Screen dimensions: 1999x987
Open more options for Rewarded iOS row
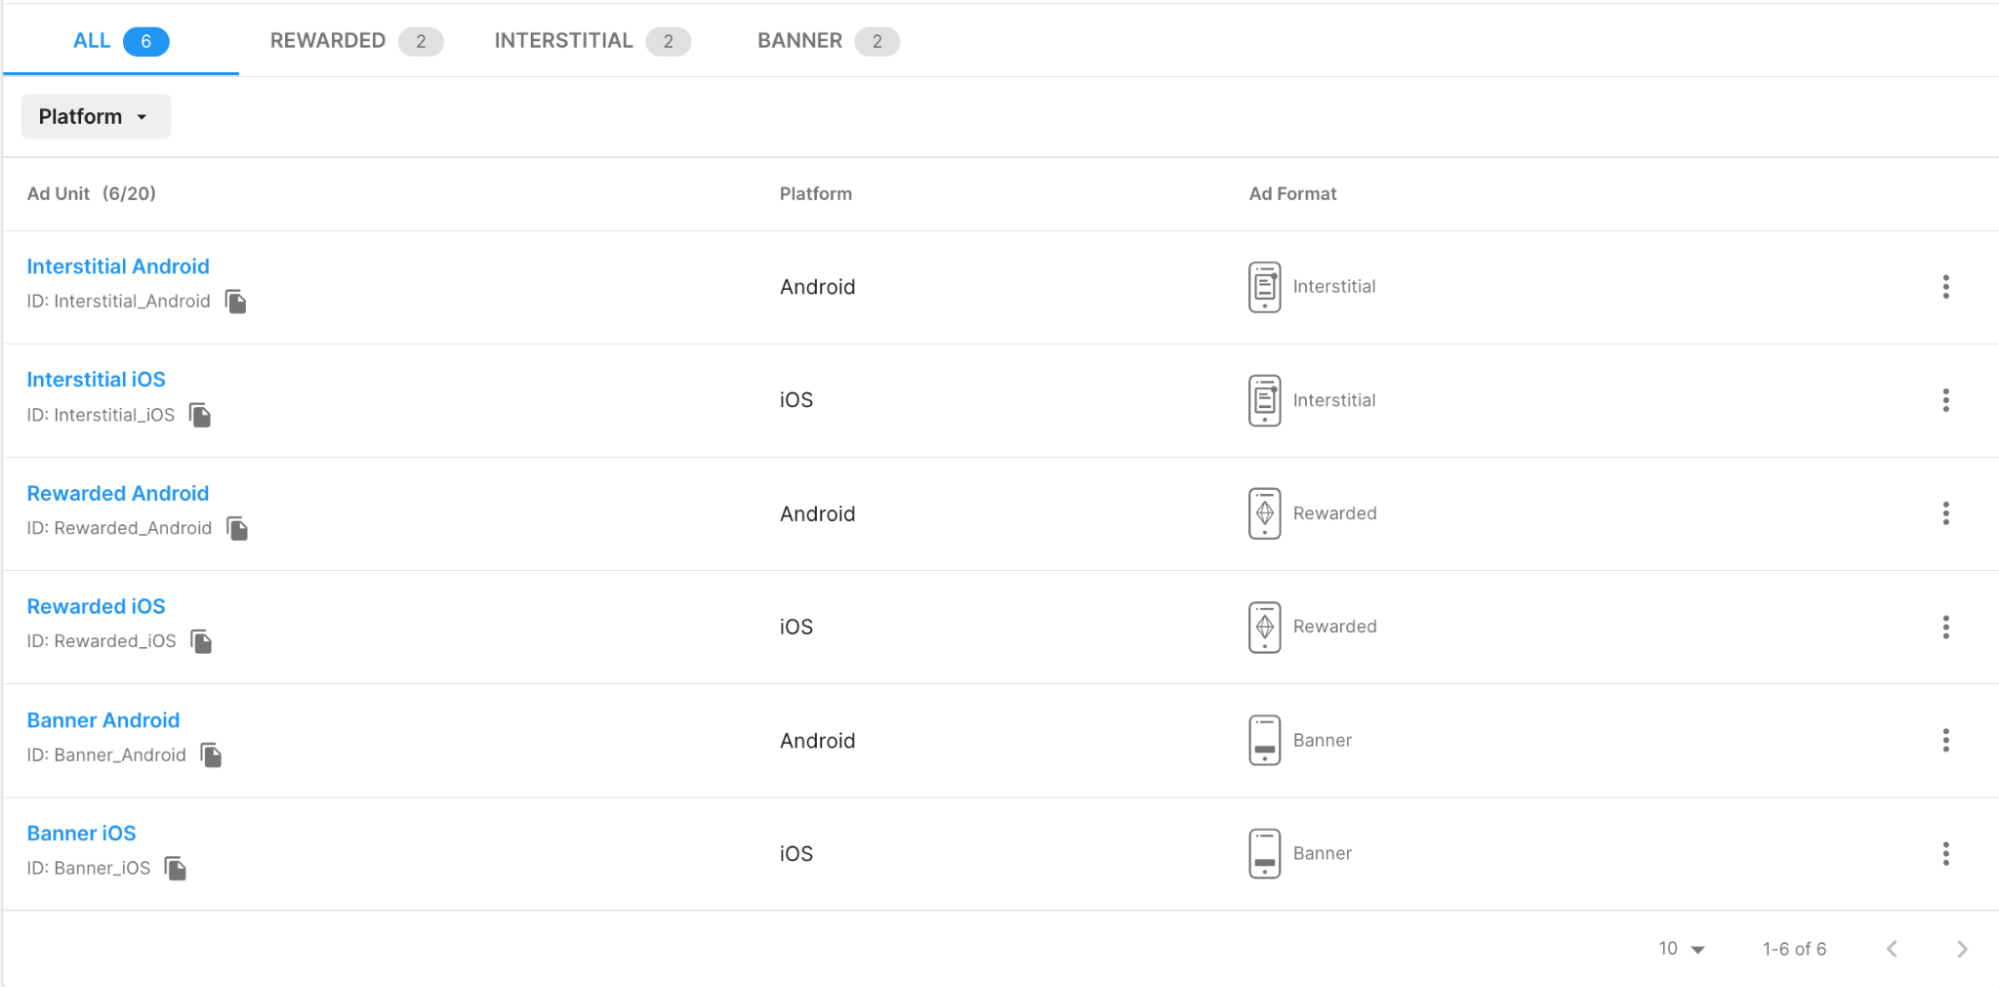click(1945, 627)
